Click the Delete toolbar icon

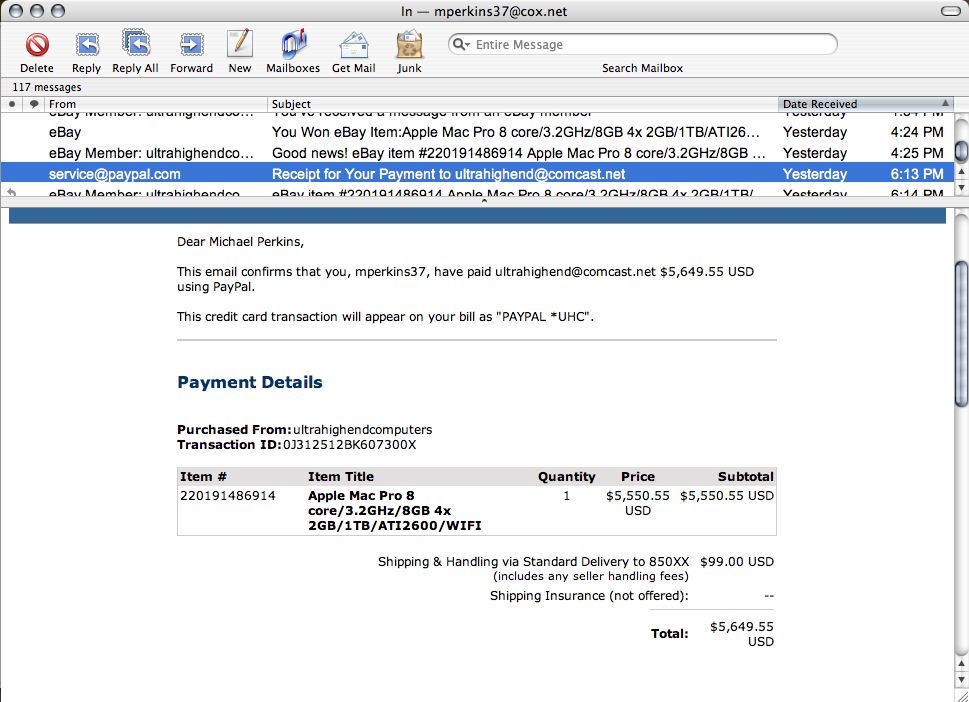[x=37, y=45]
